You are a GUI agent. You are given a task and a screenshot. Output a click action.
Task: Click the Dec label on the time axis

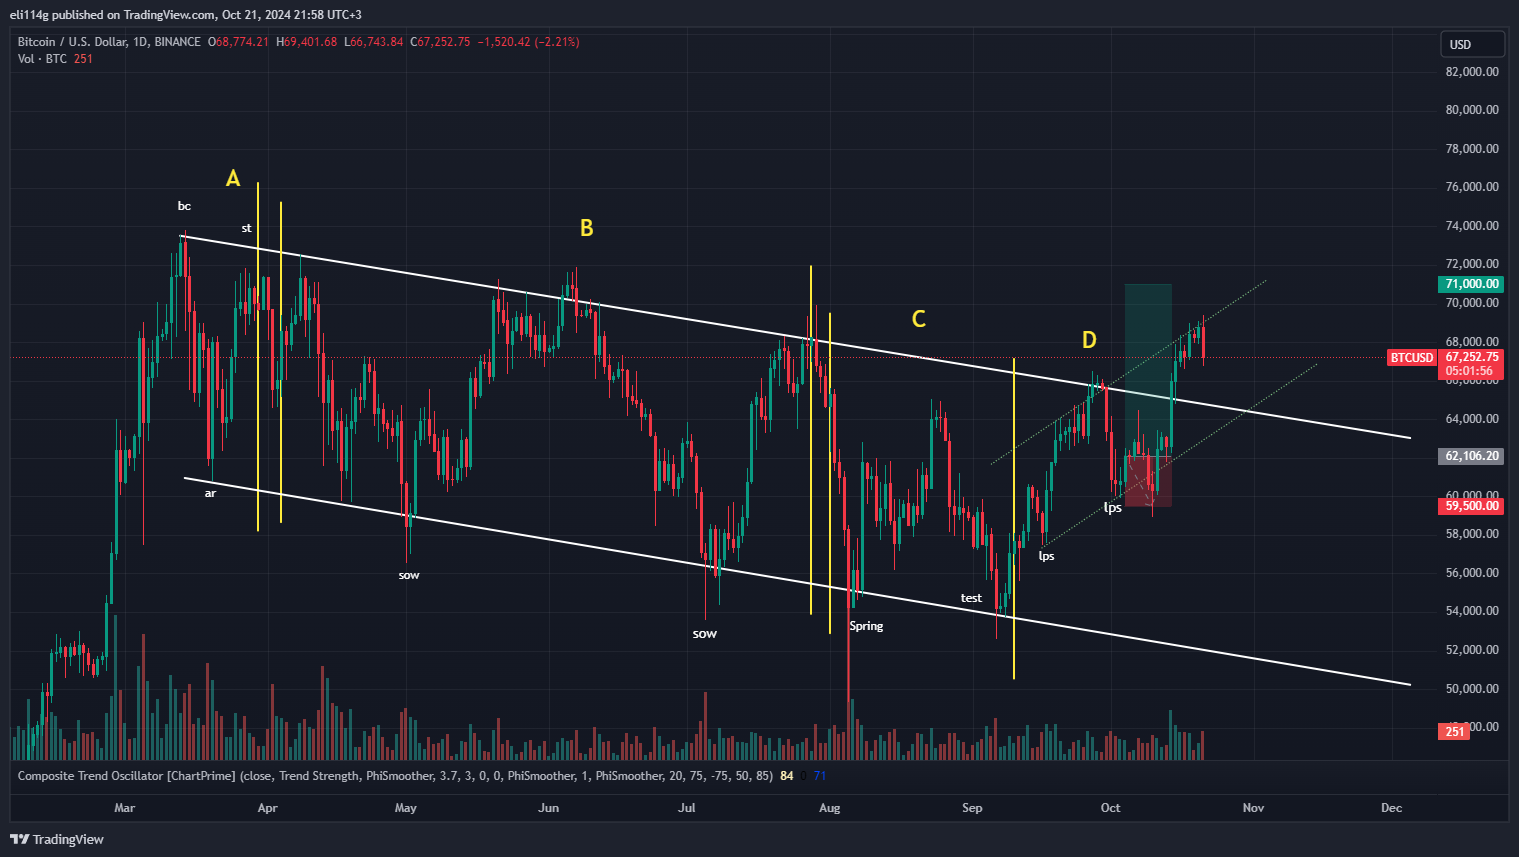coord(1391,808)
